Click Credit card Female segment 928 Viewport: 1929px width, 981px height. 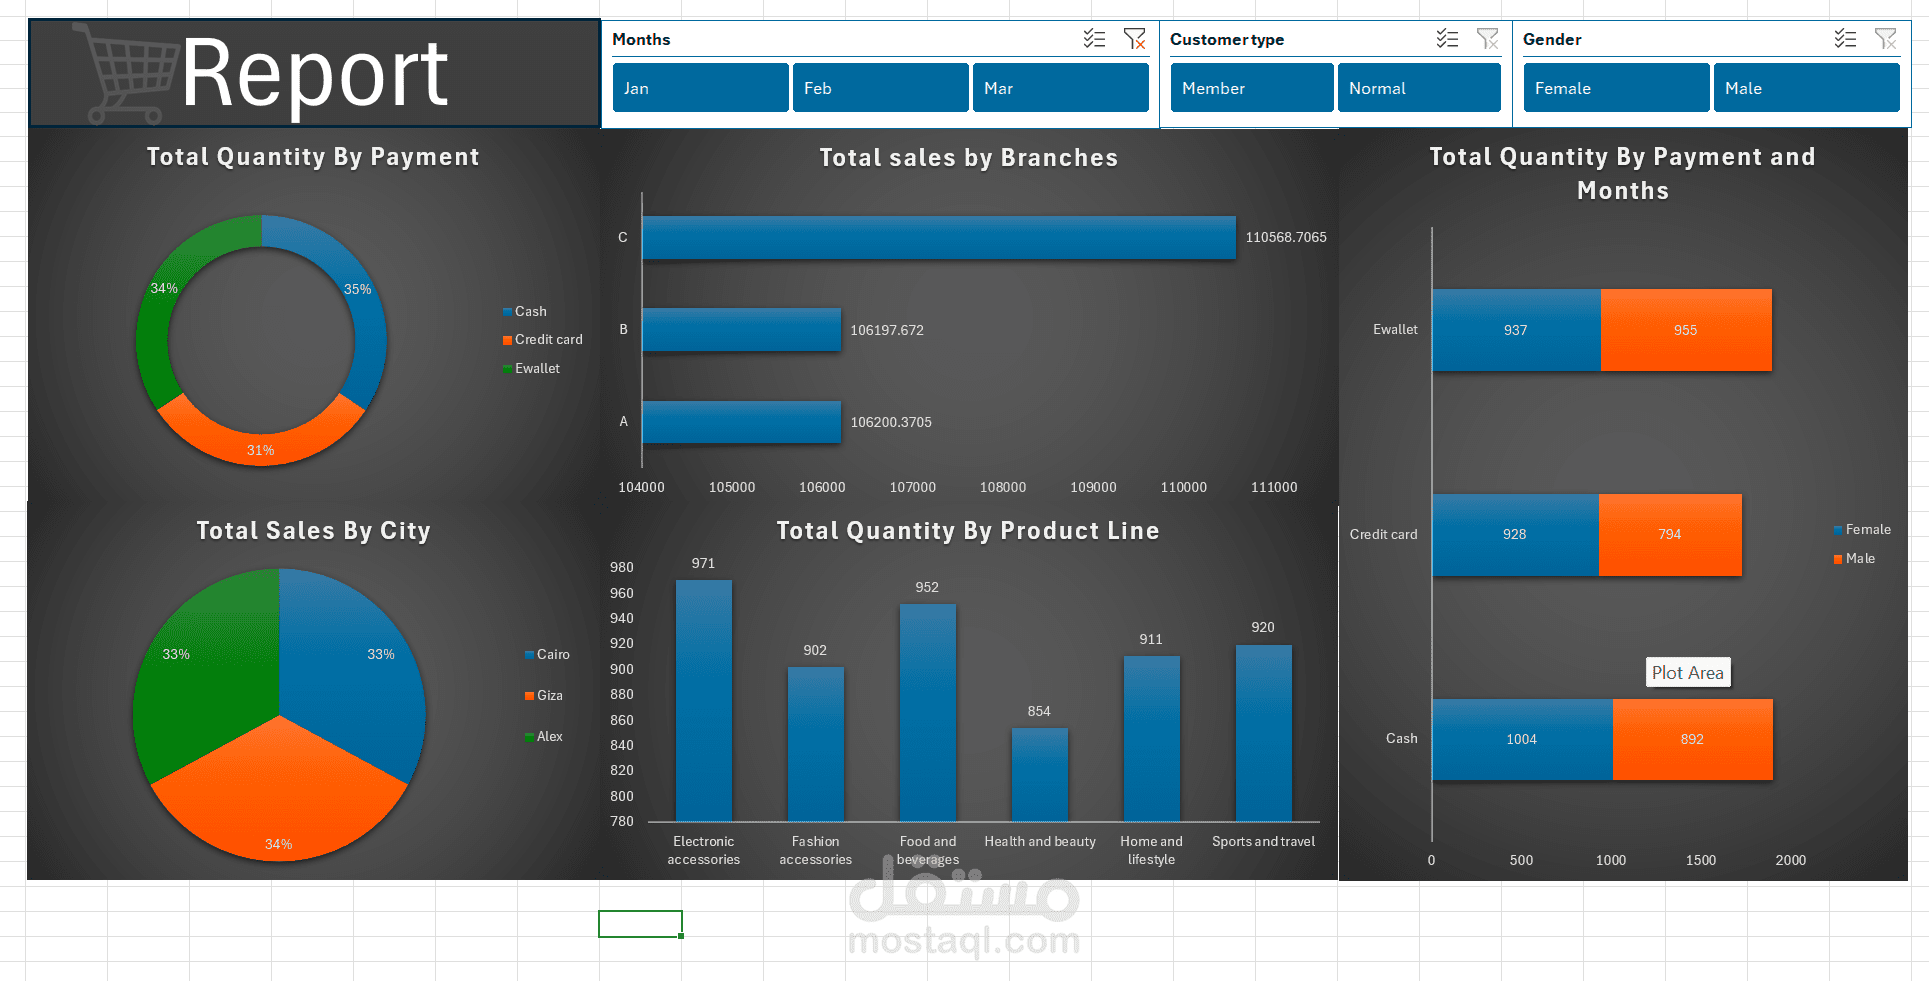(x=1515, y=535)
